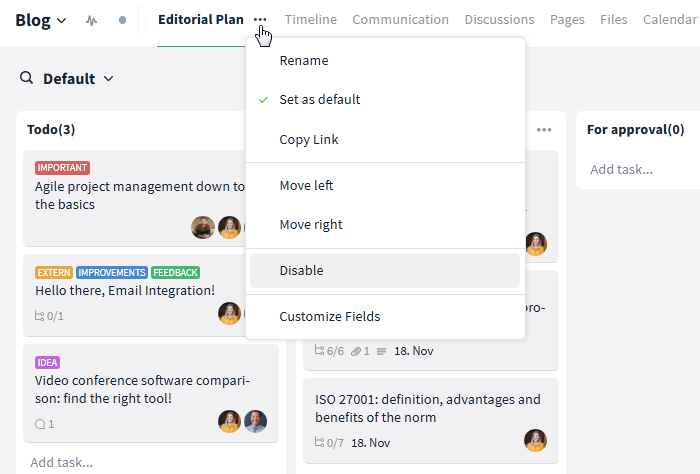
Task: Switch to the Timeline tab
Action: 311,20
